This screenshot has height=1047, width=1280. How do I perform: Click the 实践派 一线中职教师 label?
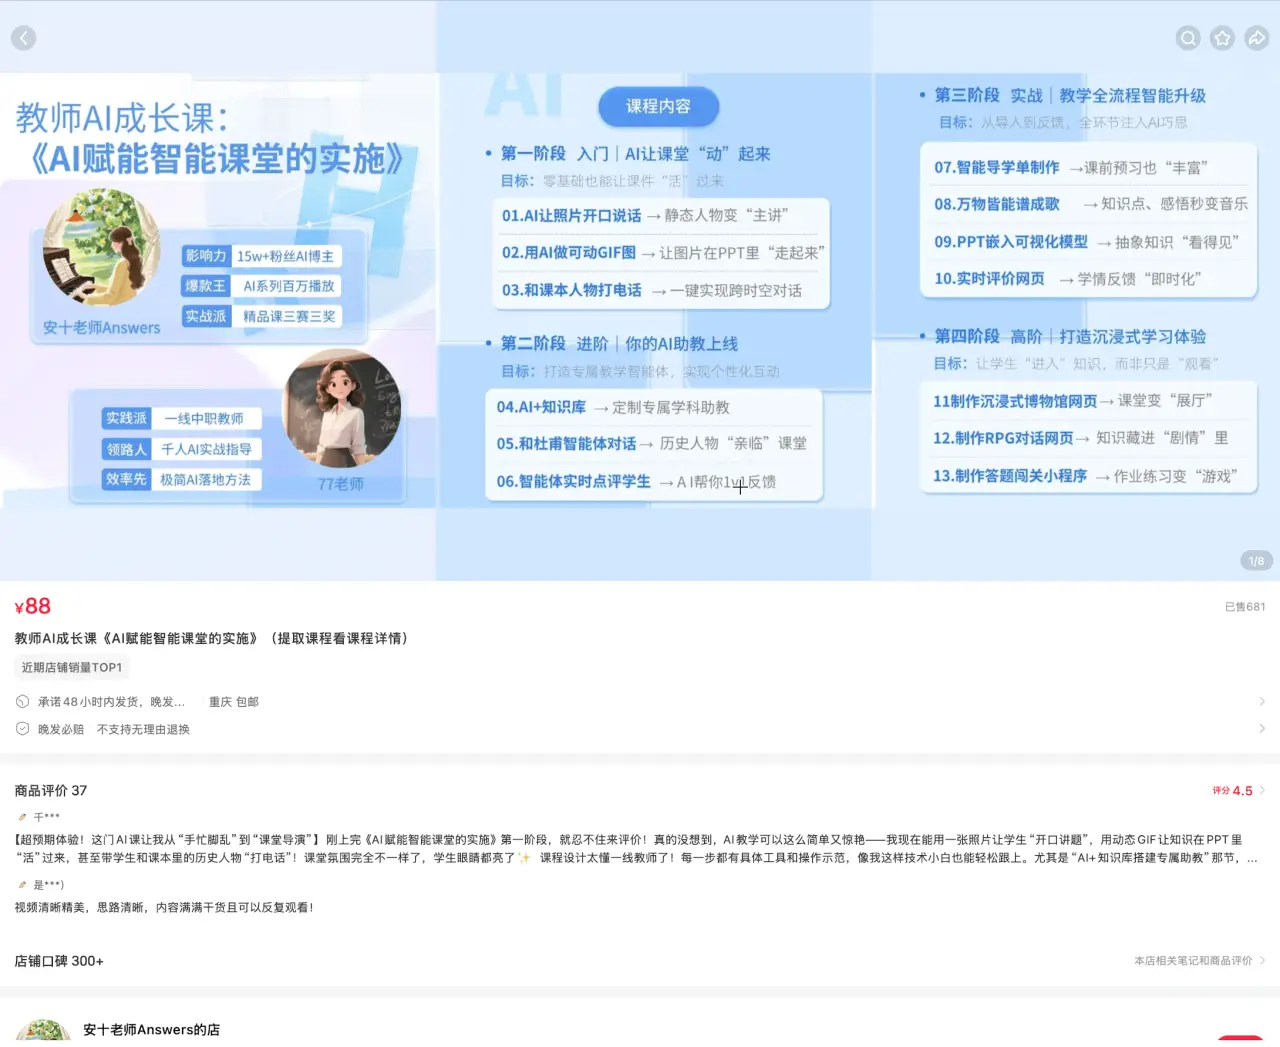181,419
